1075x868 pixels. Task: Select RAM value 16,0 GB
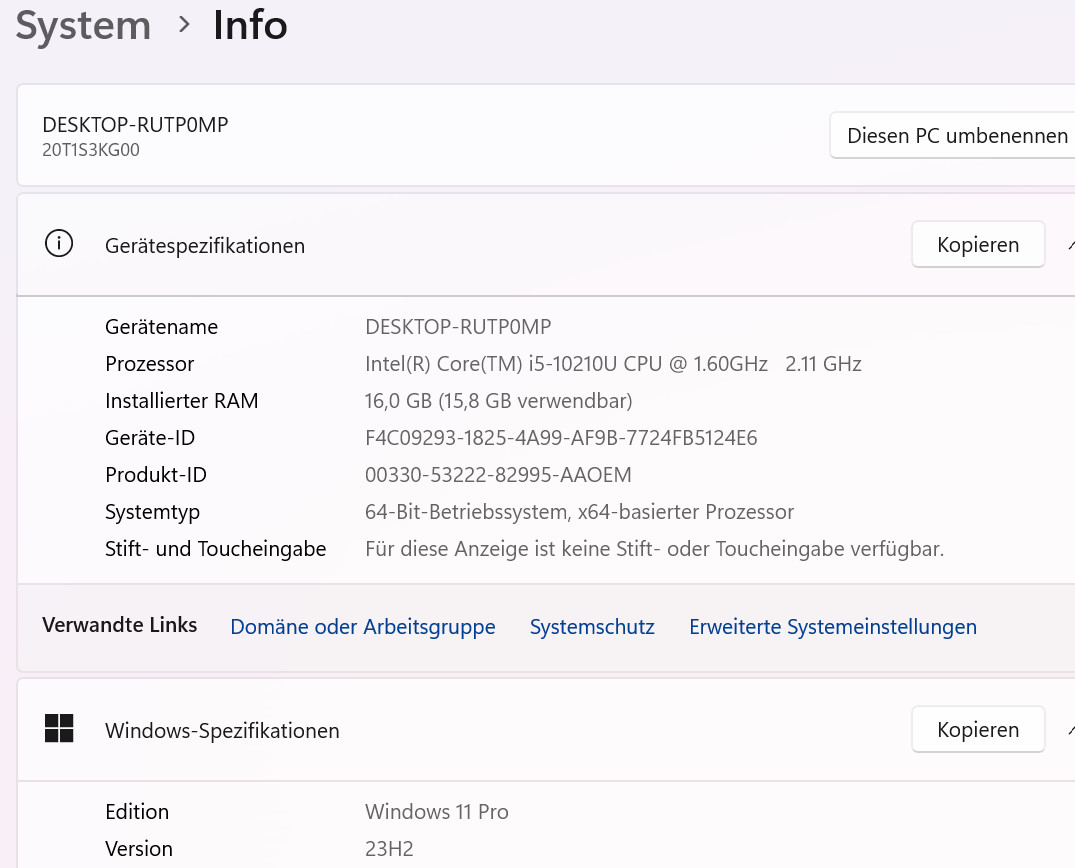[x=498, y=401]
